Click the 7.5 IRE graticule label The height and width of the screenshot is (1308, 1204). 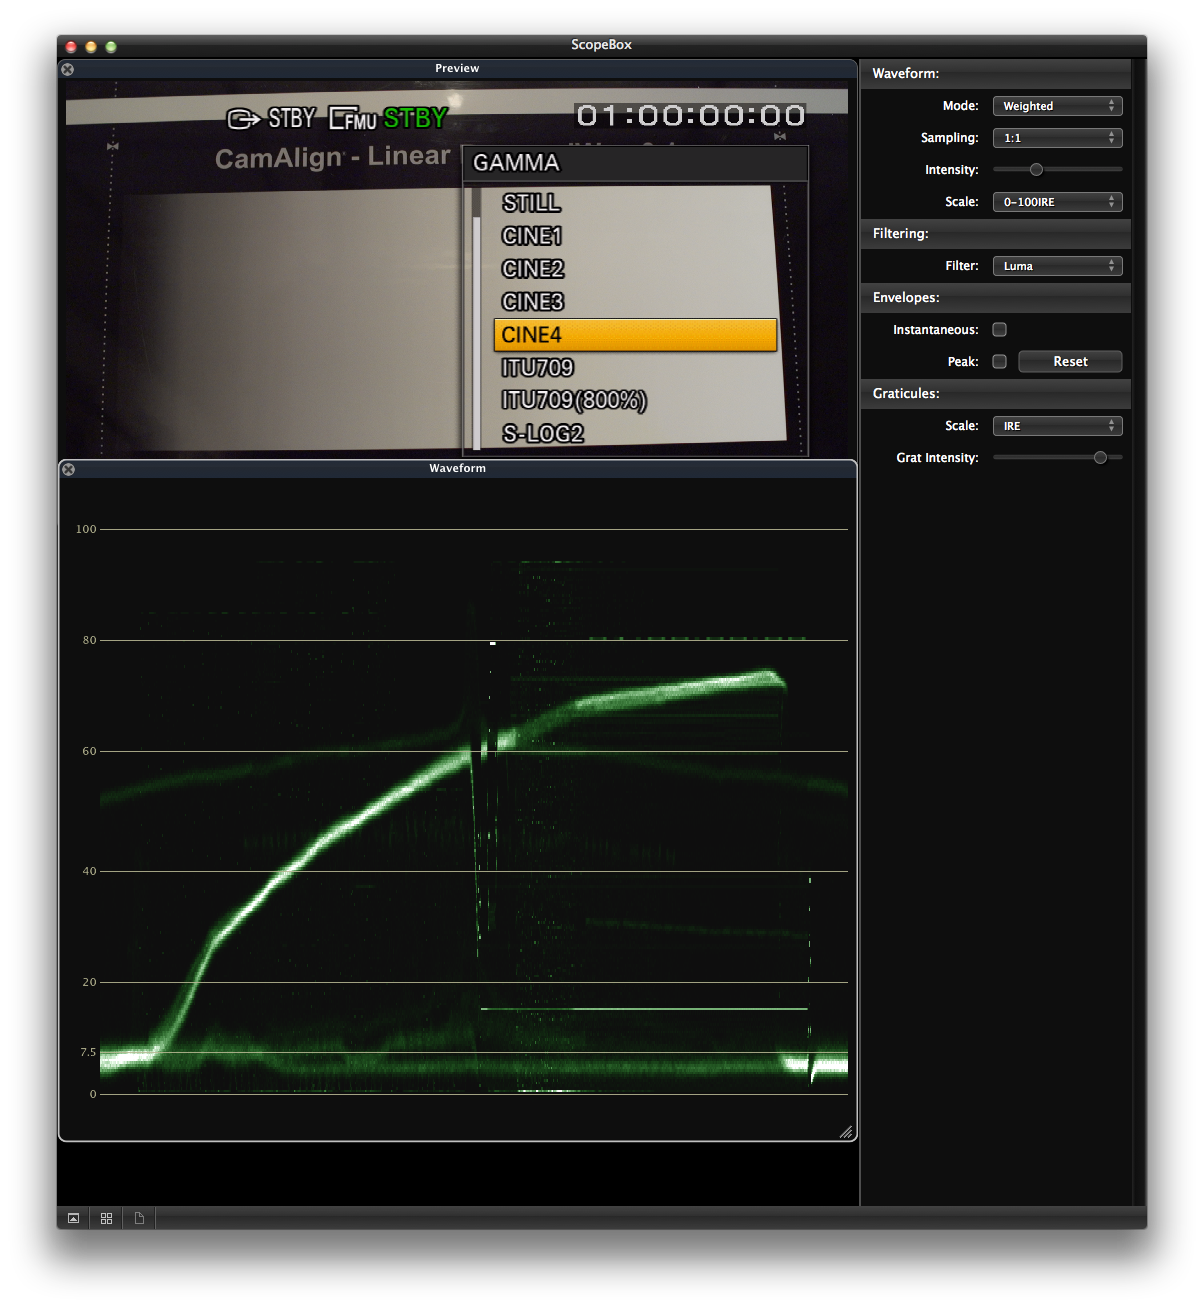(x=88, y=1052)
